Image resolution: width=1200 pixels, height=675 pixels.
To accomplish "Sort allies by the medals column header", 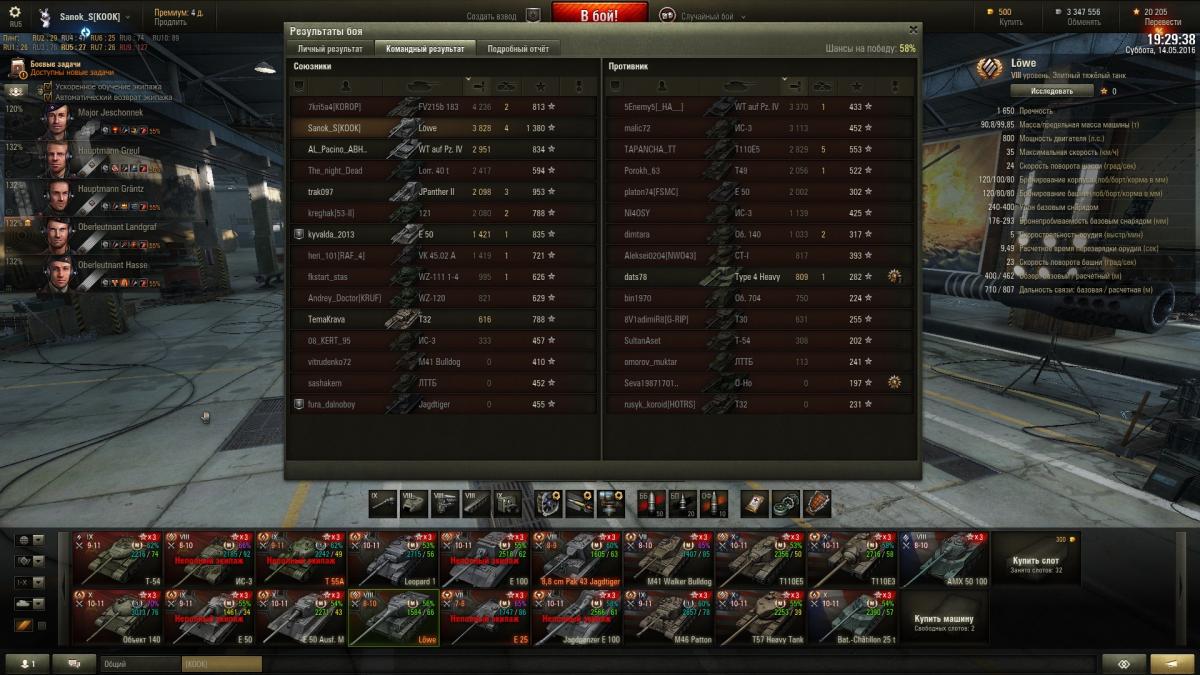I will (578, 87).
